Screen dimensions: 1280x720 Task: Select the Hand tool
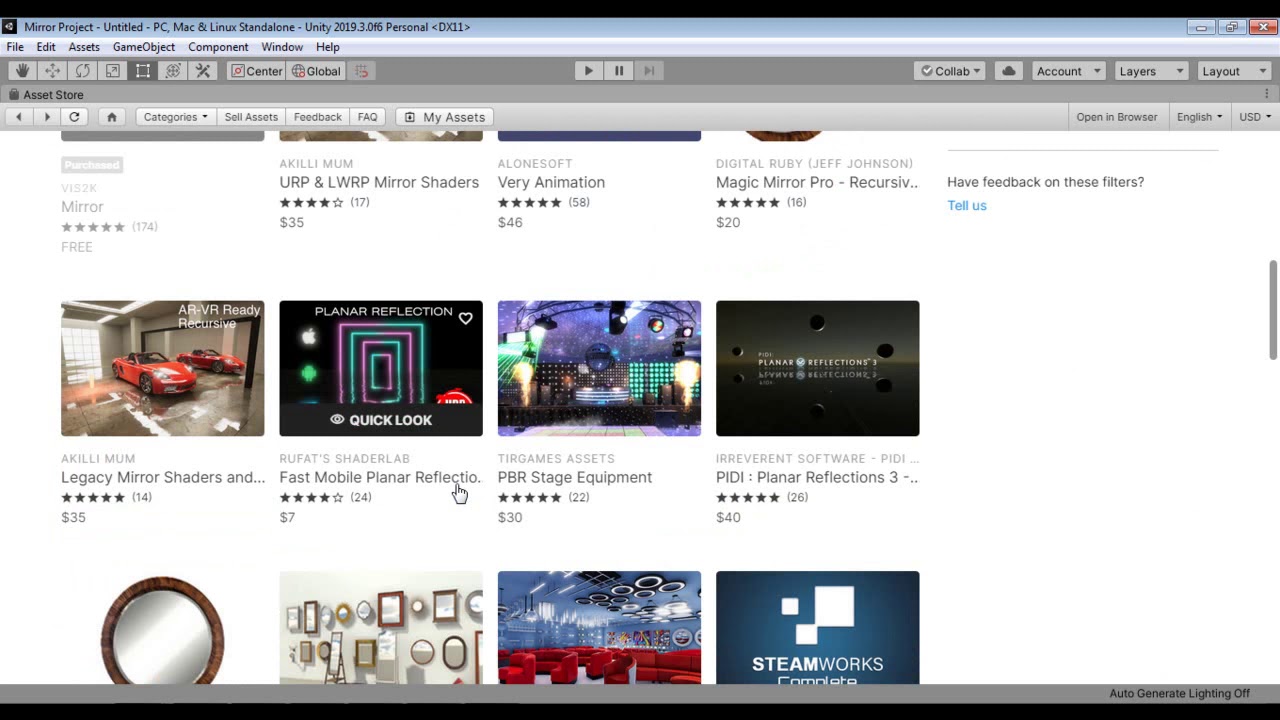point(22,71)
